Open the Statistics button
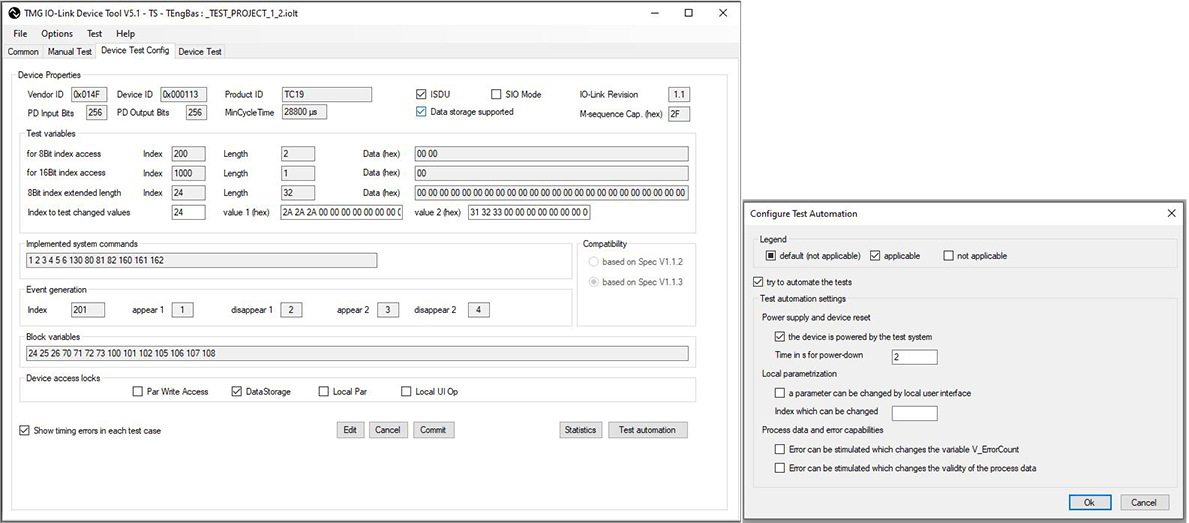1189x523 pixels. coord(580,430)
